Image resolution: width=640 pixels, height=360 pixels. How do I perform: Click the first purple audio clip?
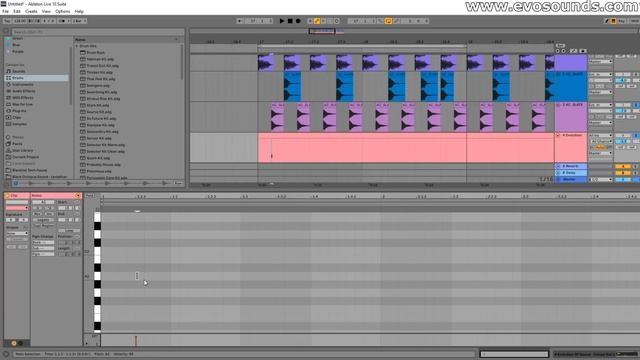pyautogui.click(x=266, y=63)
